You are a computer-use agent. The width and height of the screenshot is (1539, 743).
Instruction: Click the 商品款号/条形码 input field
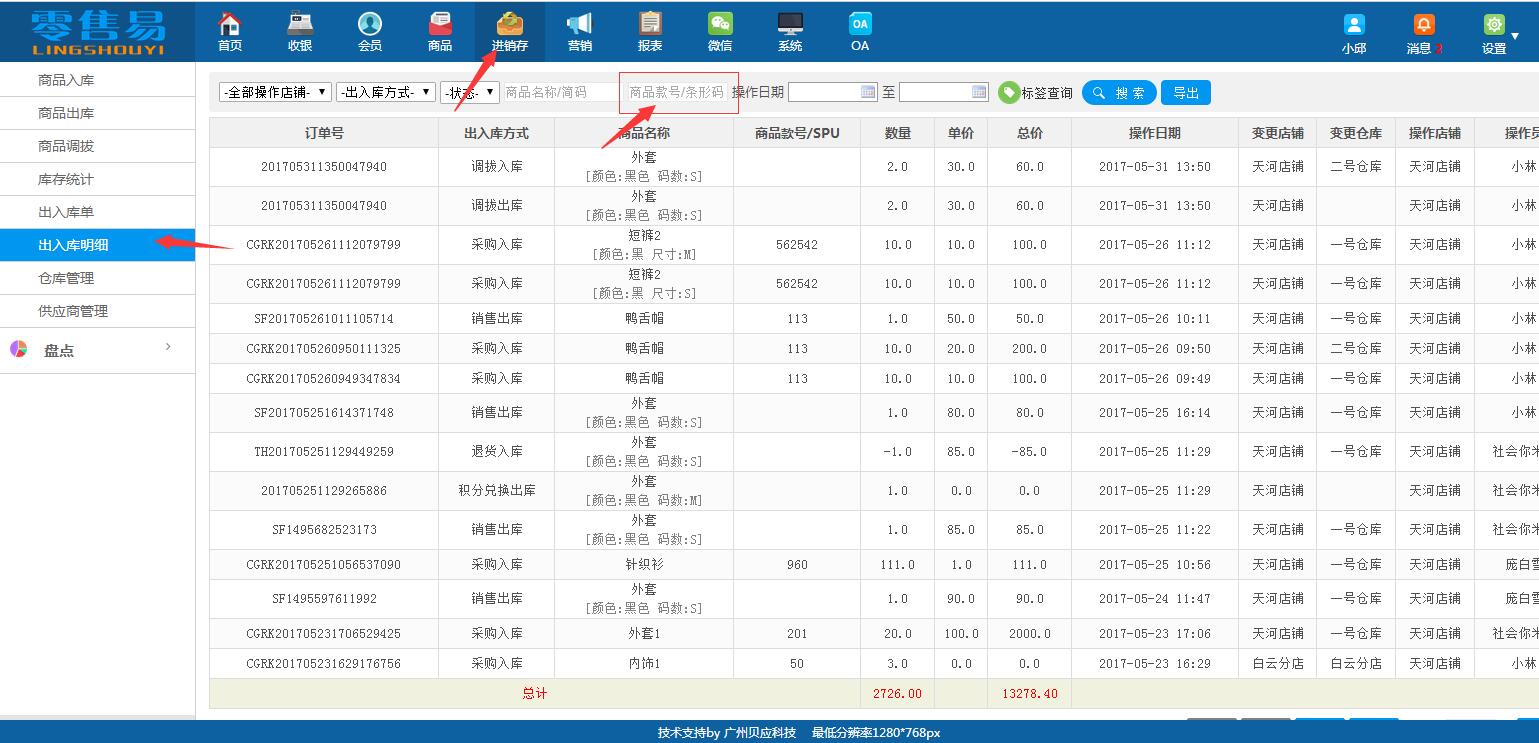[x=678, y=91]
